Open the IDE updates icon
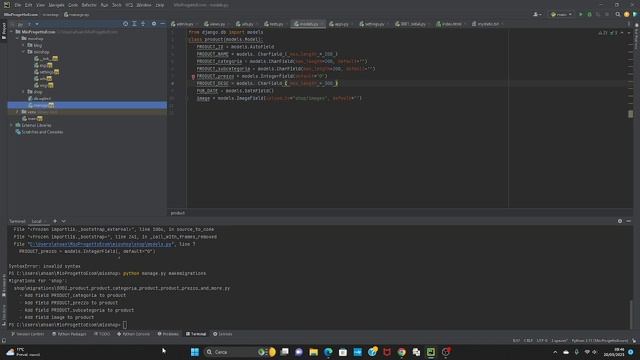The image size is (640, 360). coord(627,14)
